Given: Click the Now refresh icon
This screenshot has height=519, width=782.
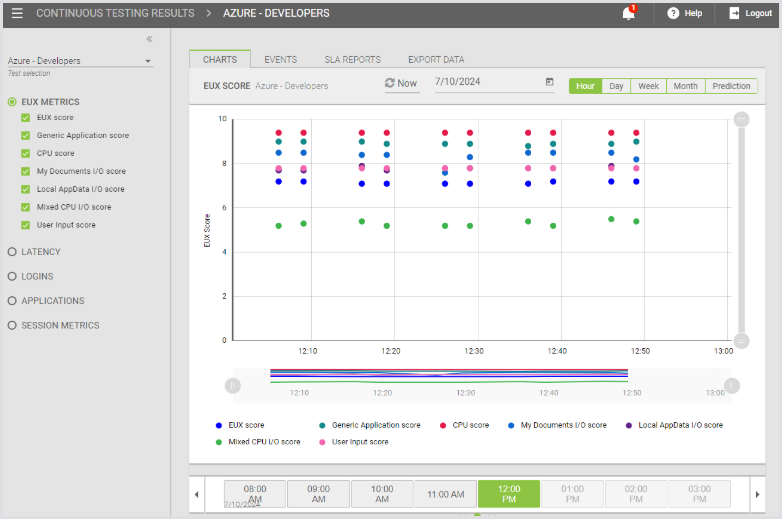Looking at the screenshot, I should point(390,84).
